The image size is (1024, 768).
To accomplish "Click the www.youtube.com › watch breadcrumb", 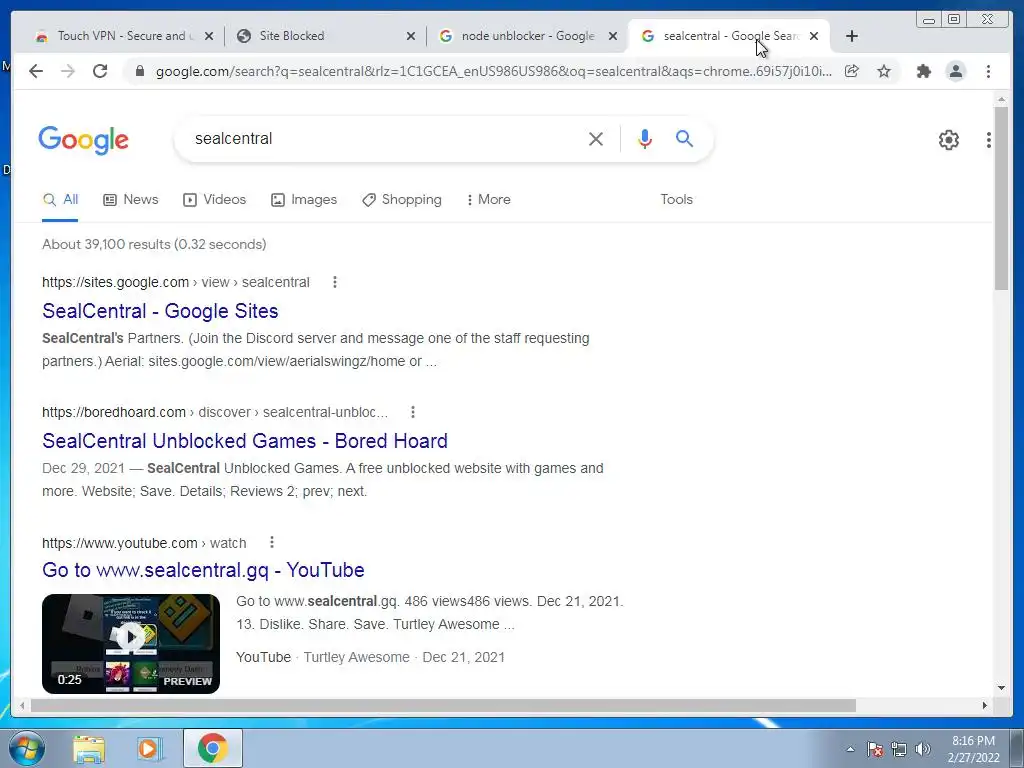I will [x=144, y=543].
